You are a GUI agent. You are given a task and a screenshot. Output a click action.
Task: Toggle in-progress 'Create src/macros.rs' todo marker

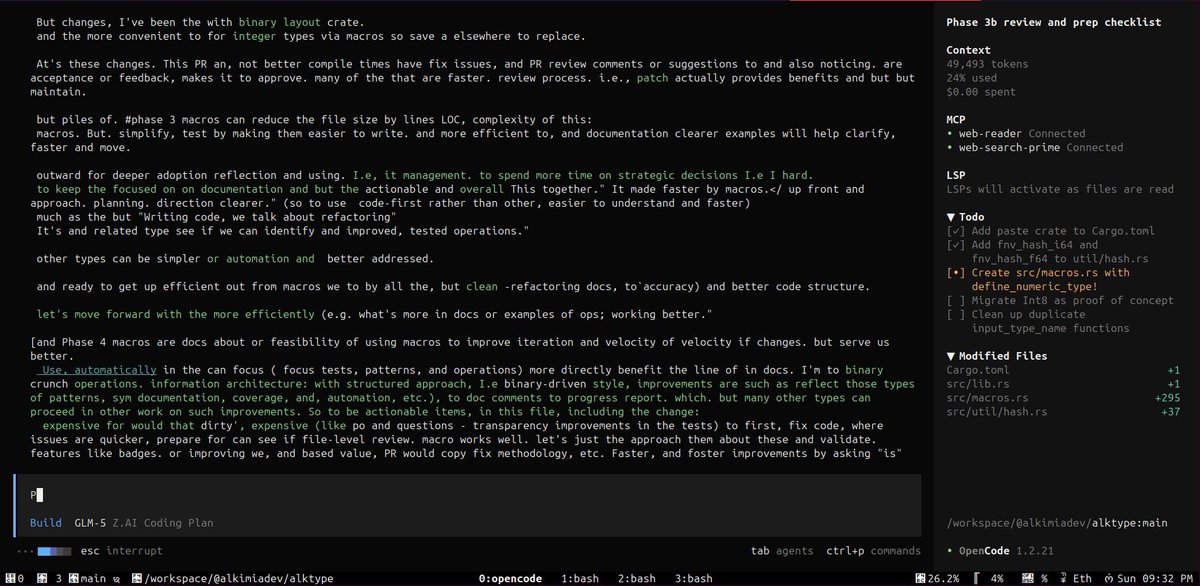956,272
